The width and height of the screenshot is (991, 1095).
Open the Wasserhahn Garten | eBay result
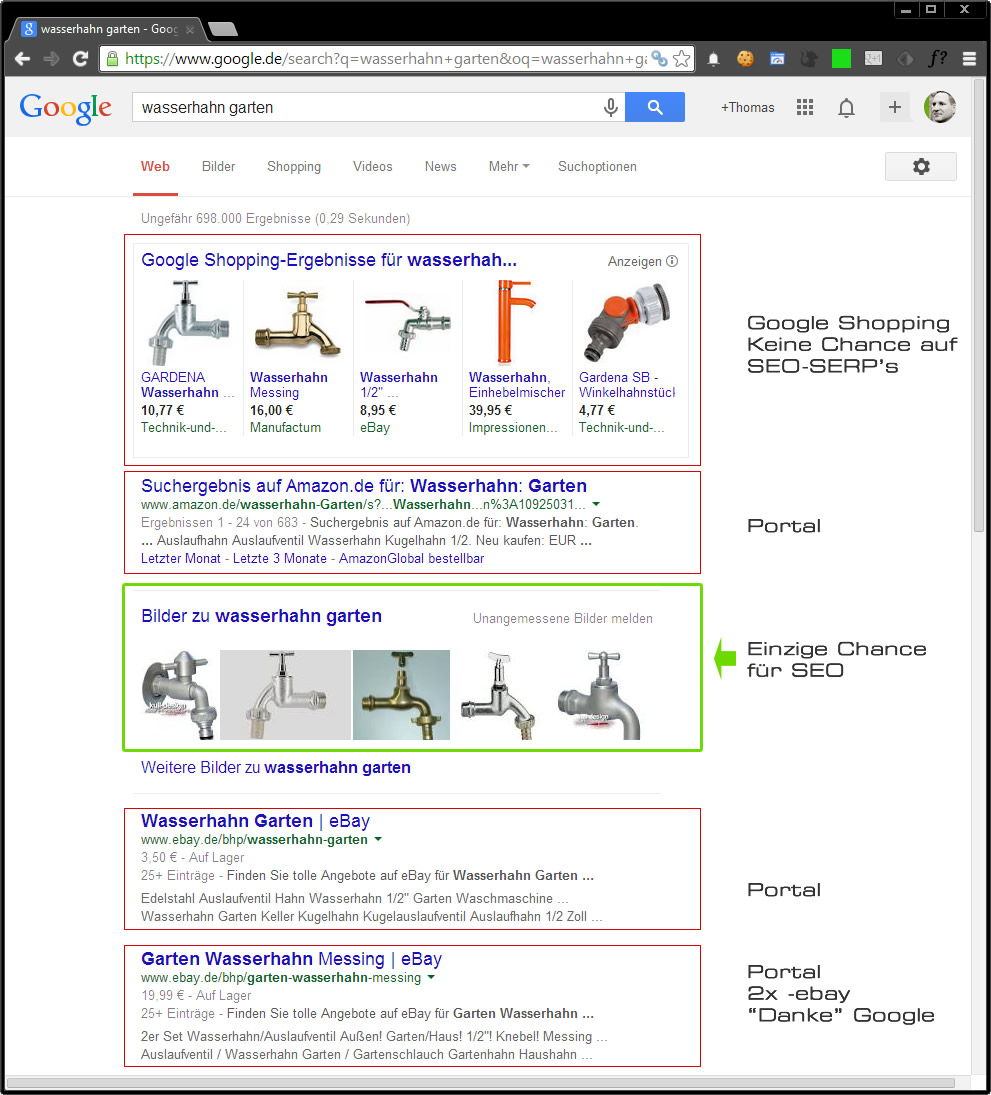[x=256, y=821]
